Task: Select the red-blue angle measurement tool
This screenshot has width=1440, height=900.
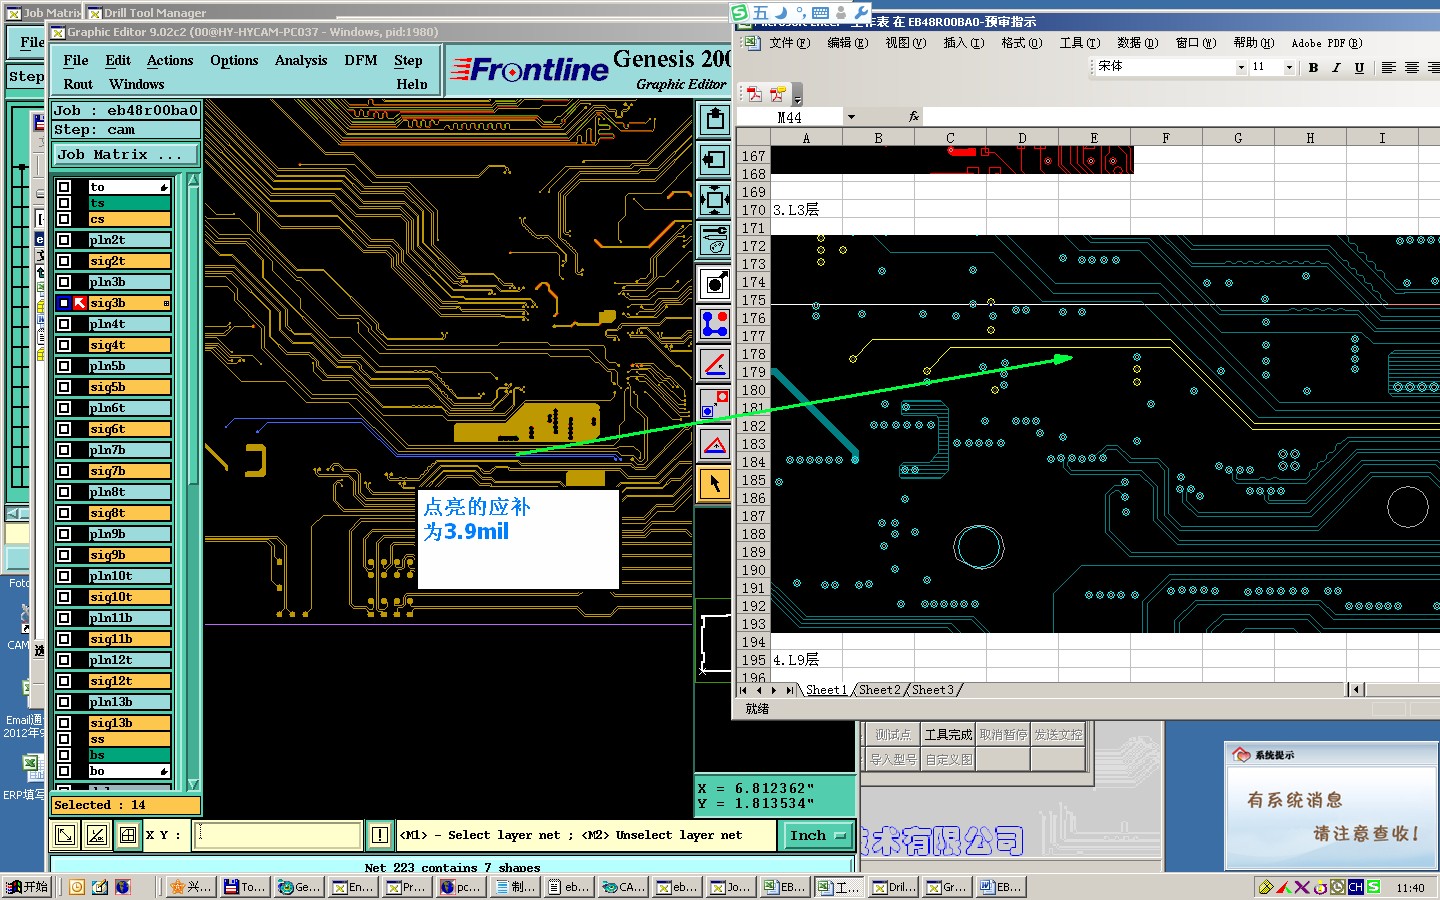Action: pyautogui.click(x=714, y=364)
